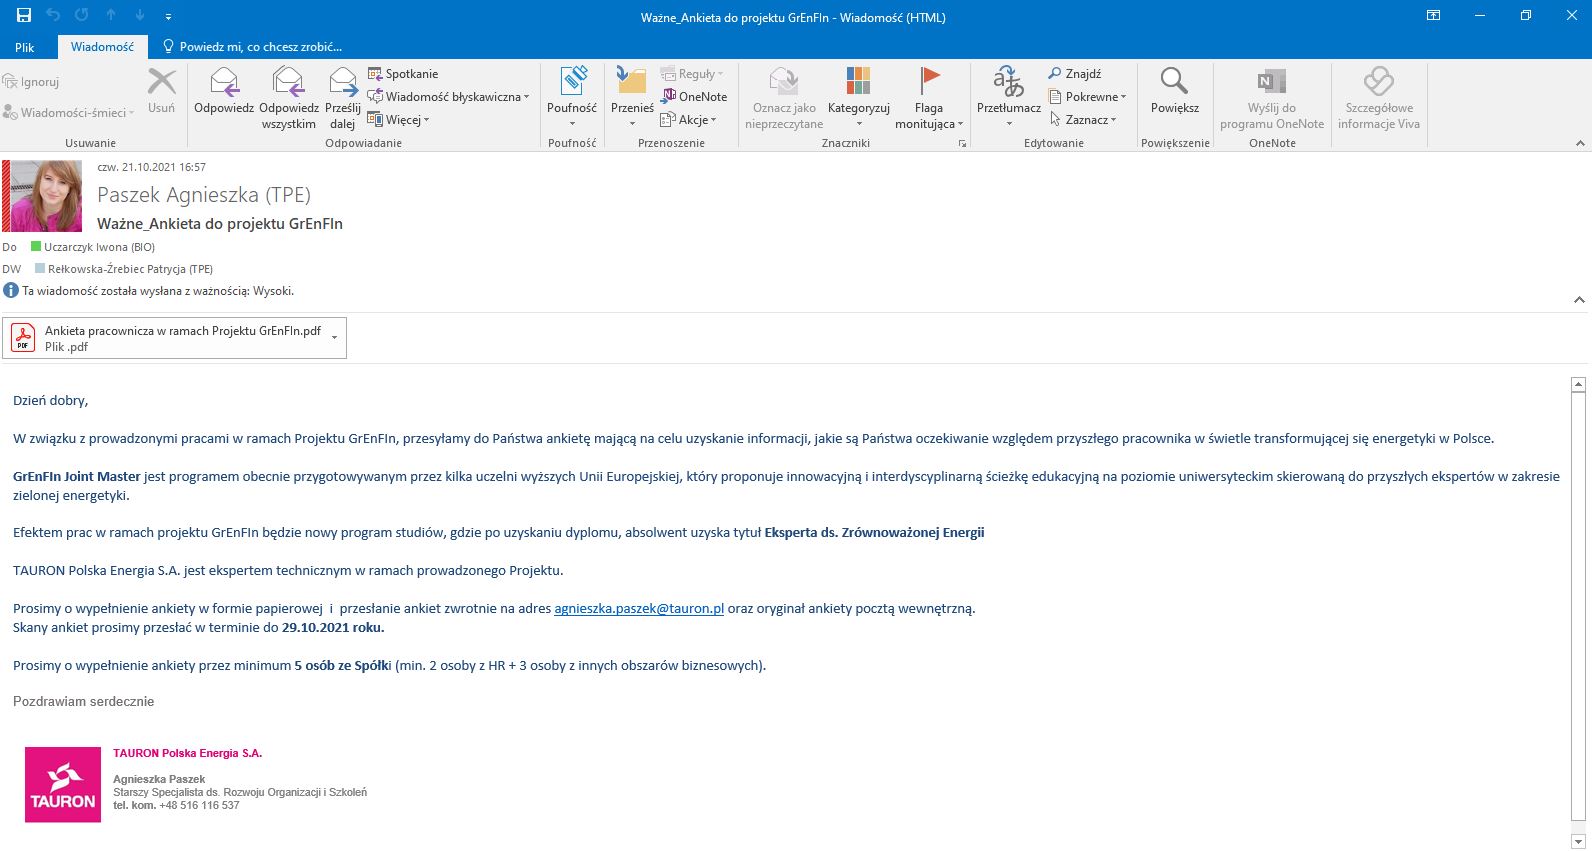The width and height of the screenshot is (1592, 851).
Task: Open the Reguły rules dropdown
Action: coord(692,74)
